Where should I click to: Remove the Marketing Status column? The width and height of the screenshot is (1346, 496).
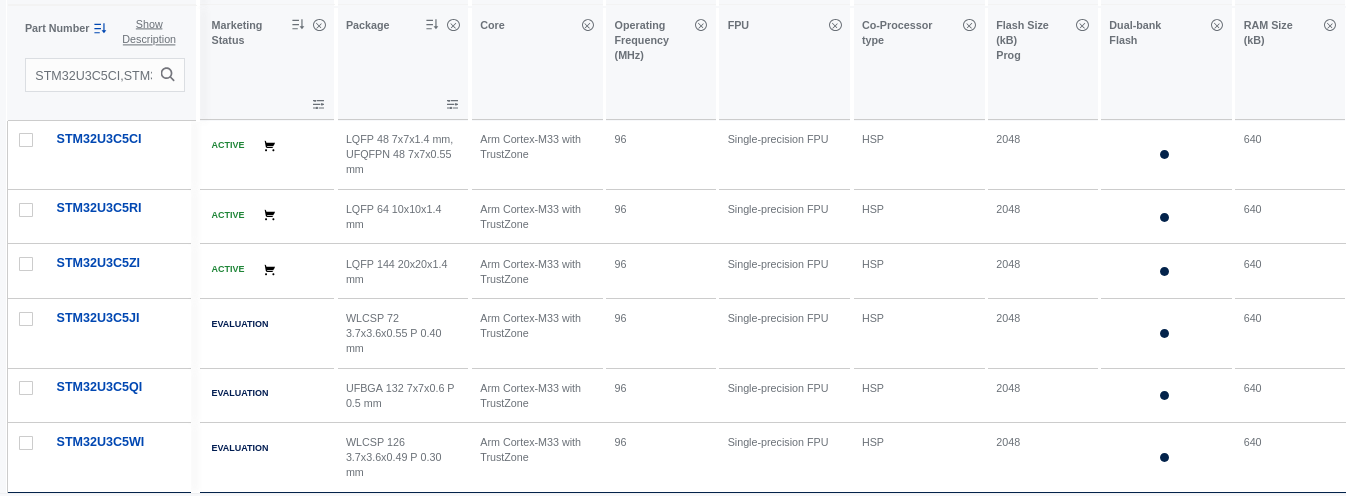click(x=319, y=25)
